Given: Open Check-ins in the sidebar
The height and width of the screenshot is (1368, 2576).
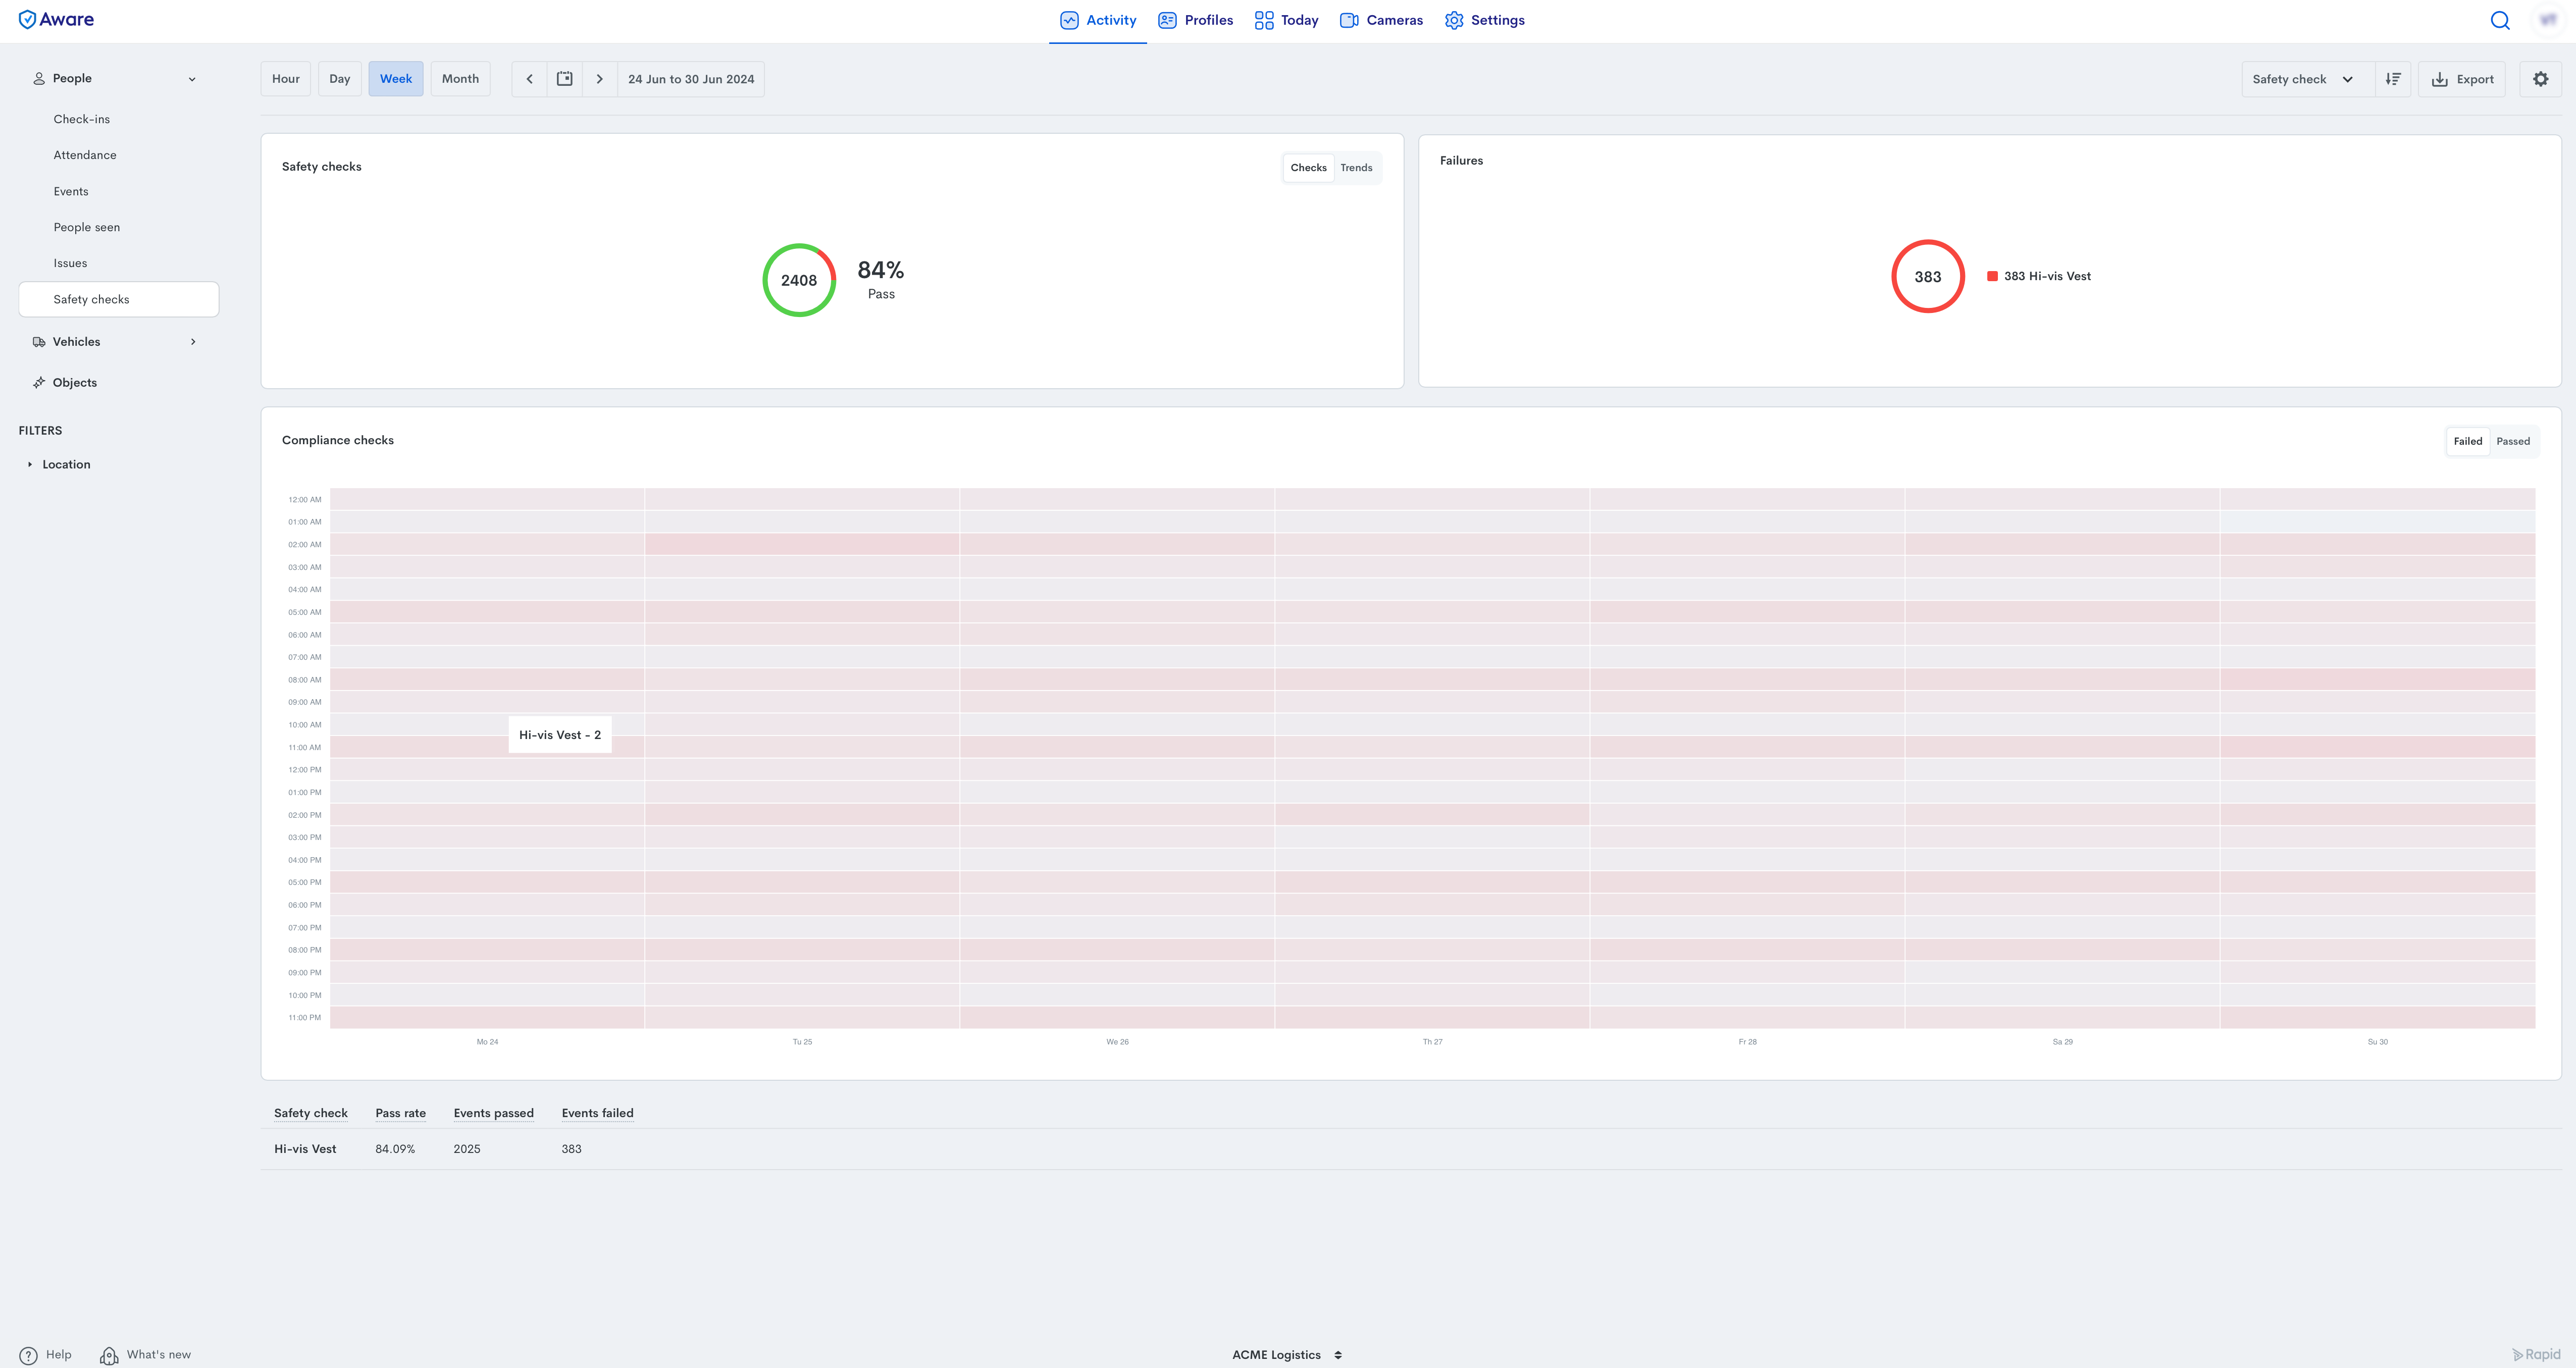Looking at the screenshot, I should point(82,119).
